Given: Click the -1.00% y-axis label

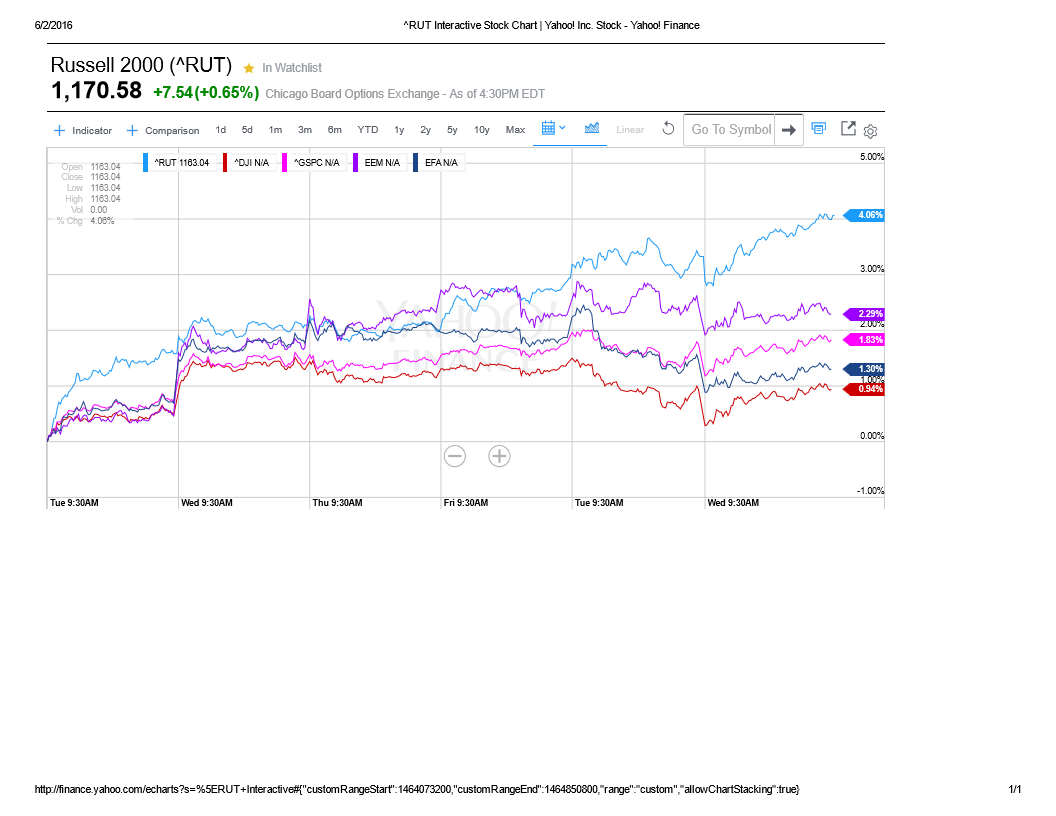Looking at the screenshot, I should [870, 491].
